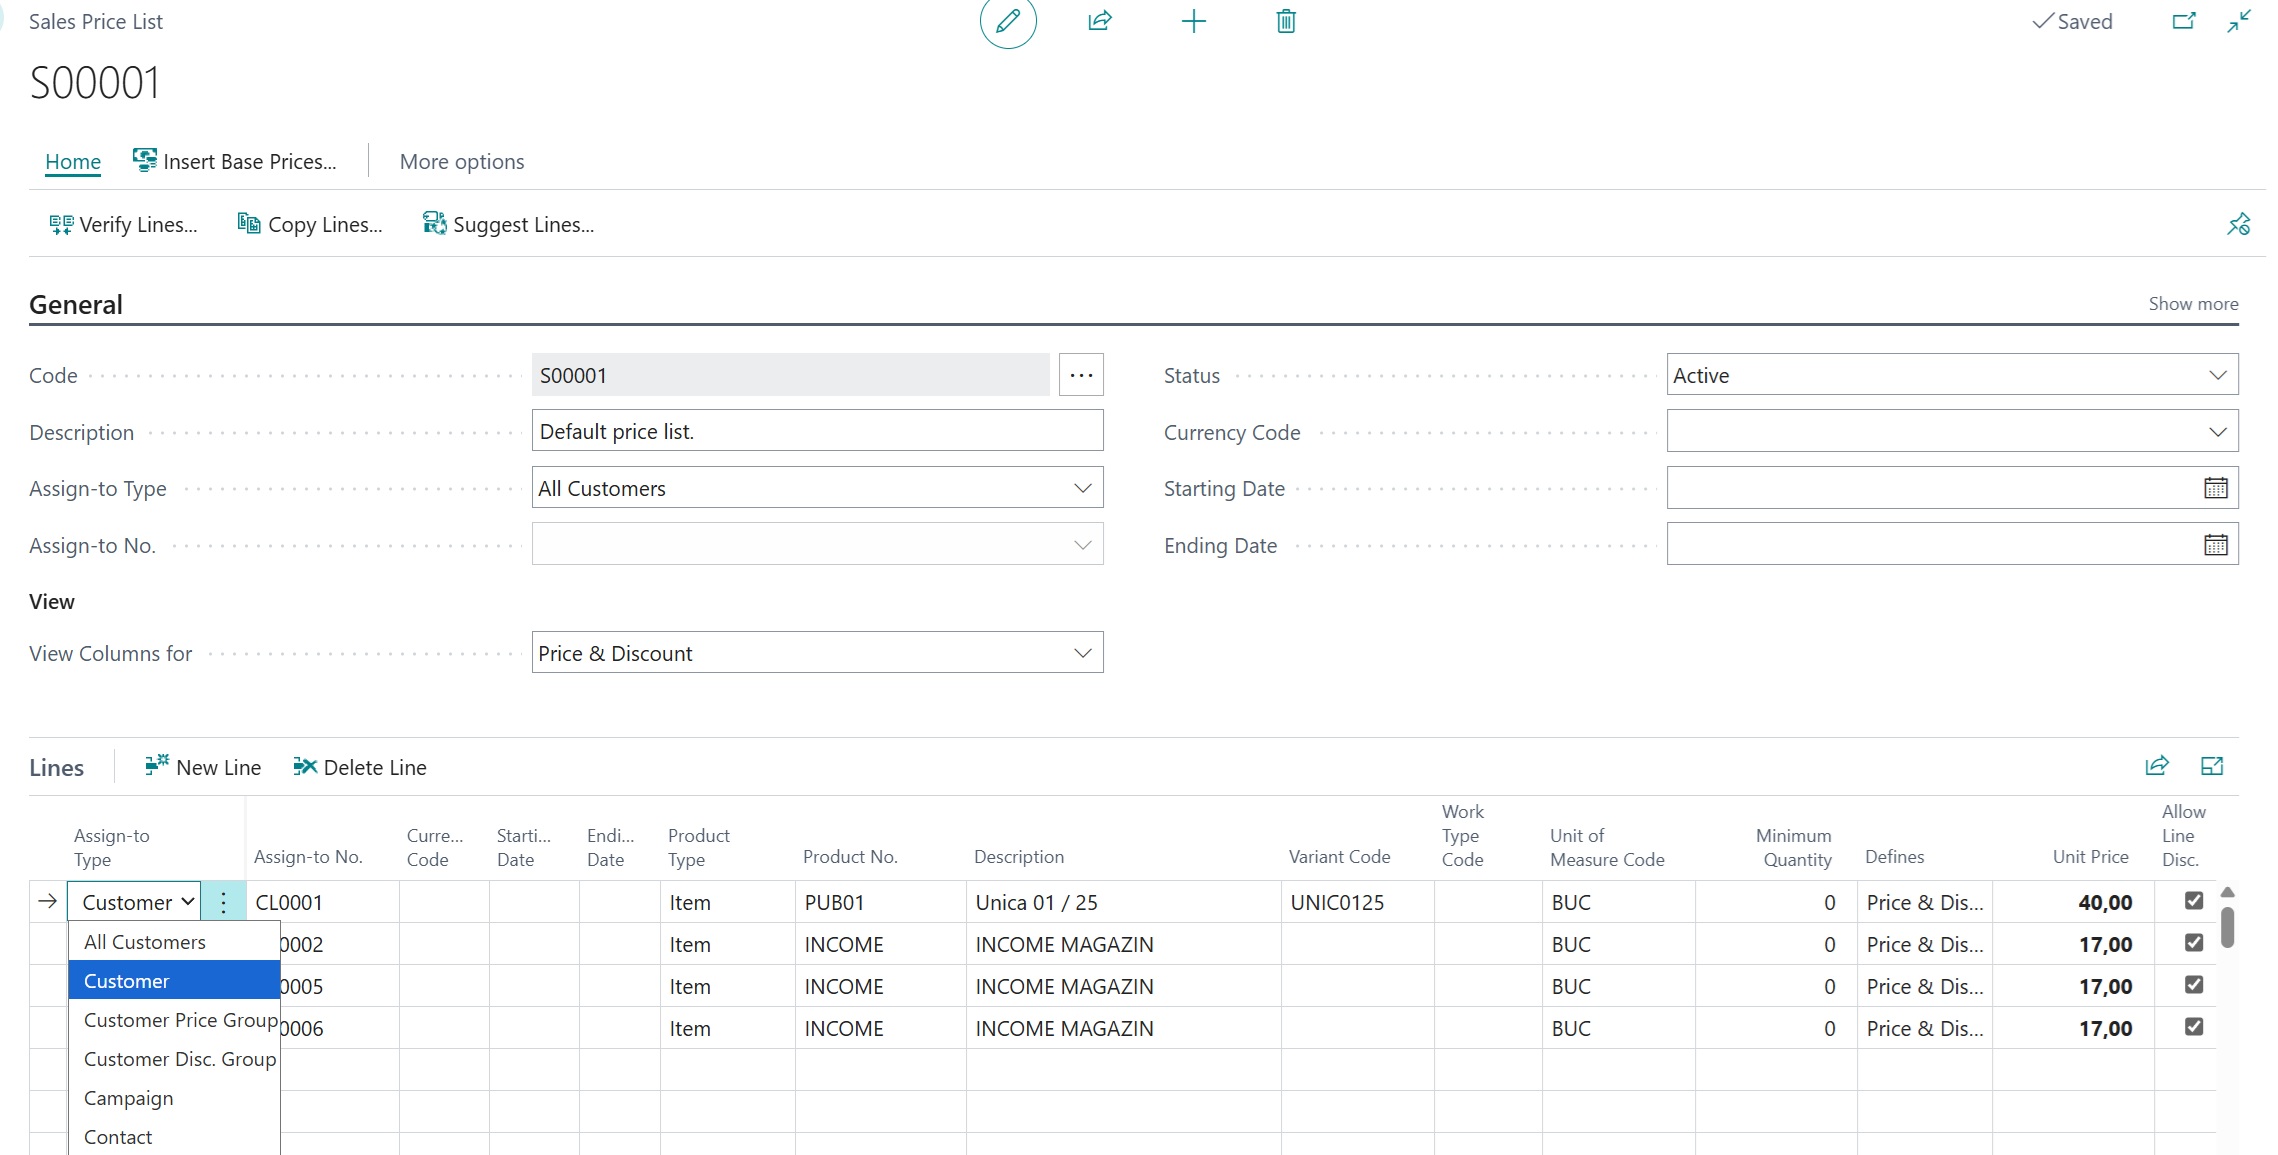Click the trash delete icon

pyautogui.click(x=1286, y=21)
